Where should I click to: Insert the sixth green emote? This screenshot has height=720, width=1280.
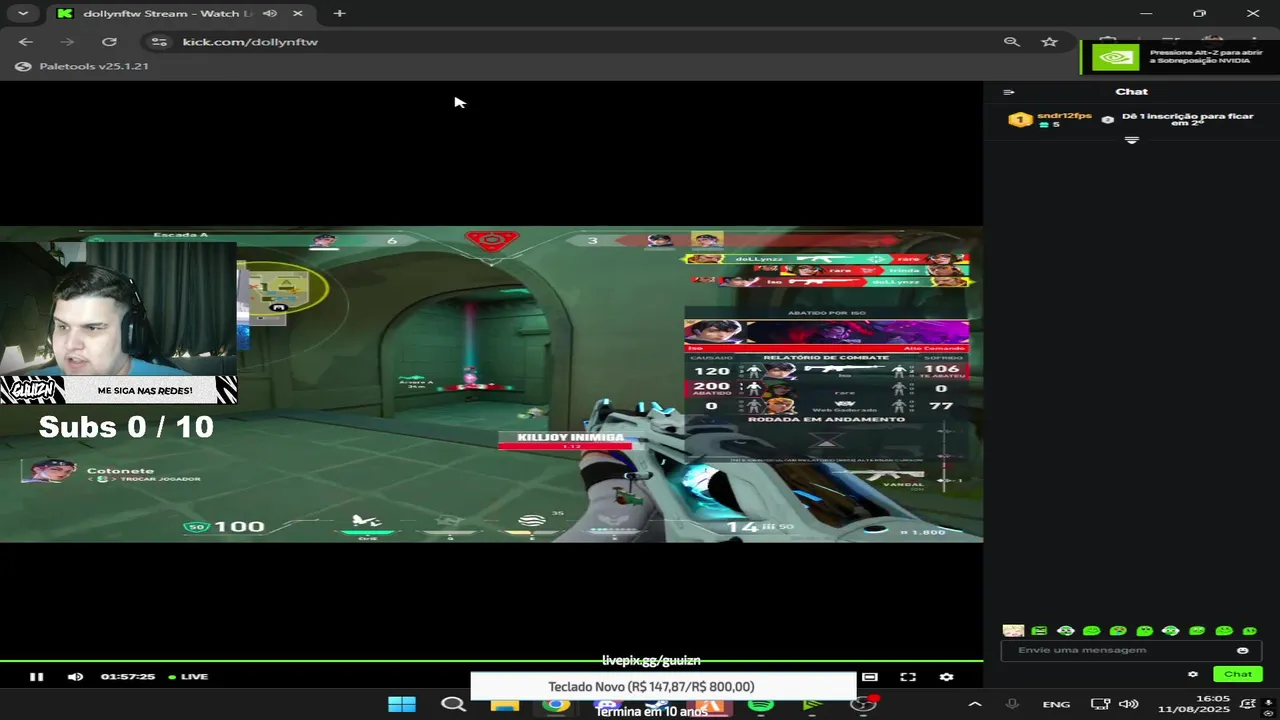tap(1145, 631)
